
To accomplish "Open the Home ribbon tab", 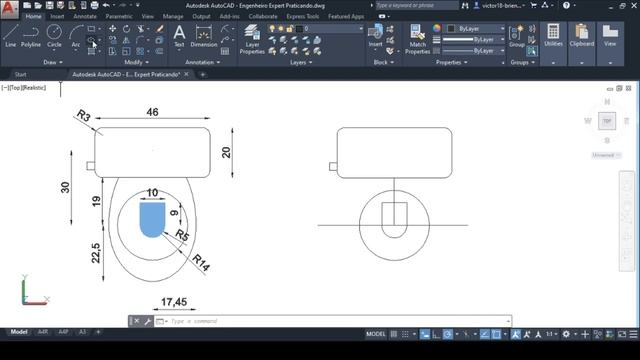I will click(x=33, y=16).
